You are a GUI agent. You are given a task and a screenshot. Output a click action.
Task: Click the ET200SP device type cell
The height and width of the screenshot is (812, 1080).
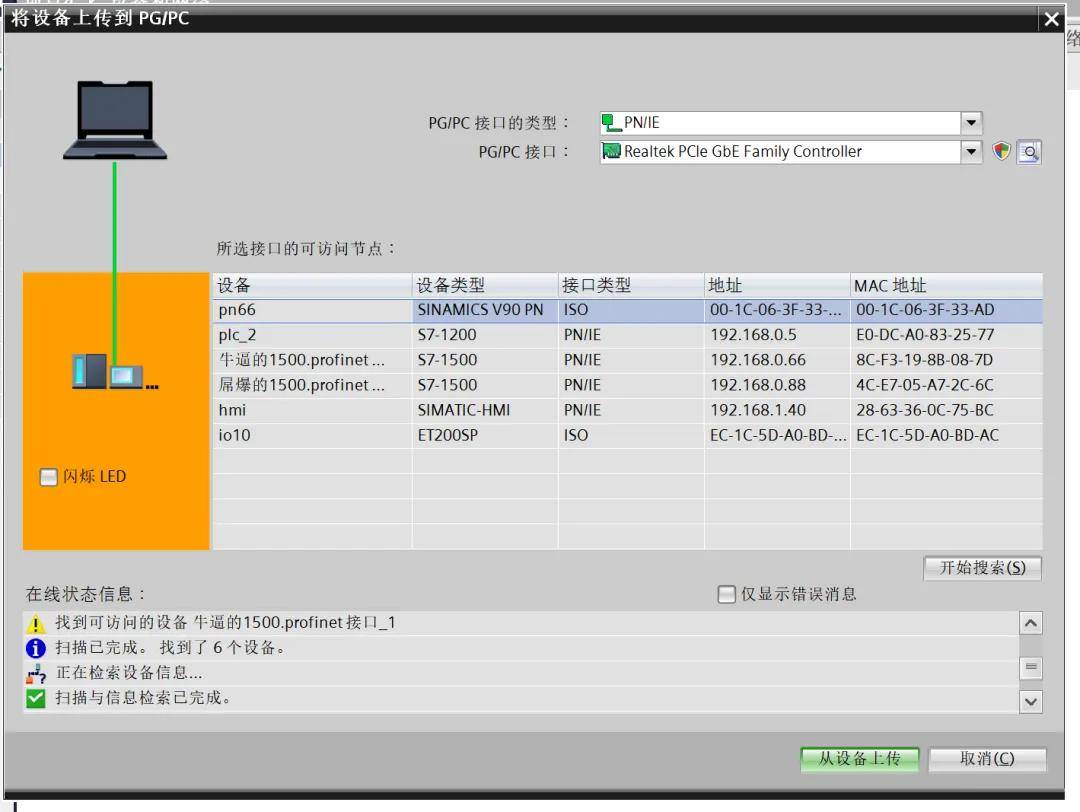(x=485, y=435)
